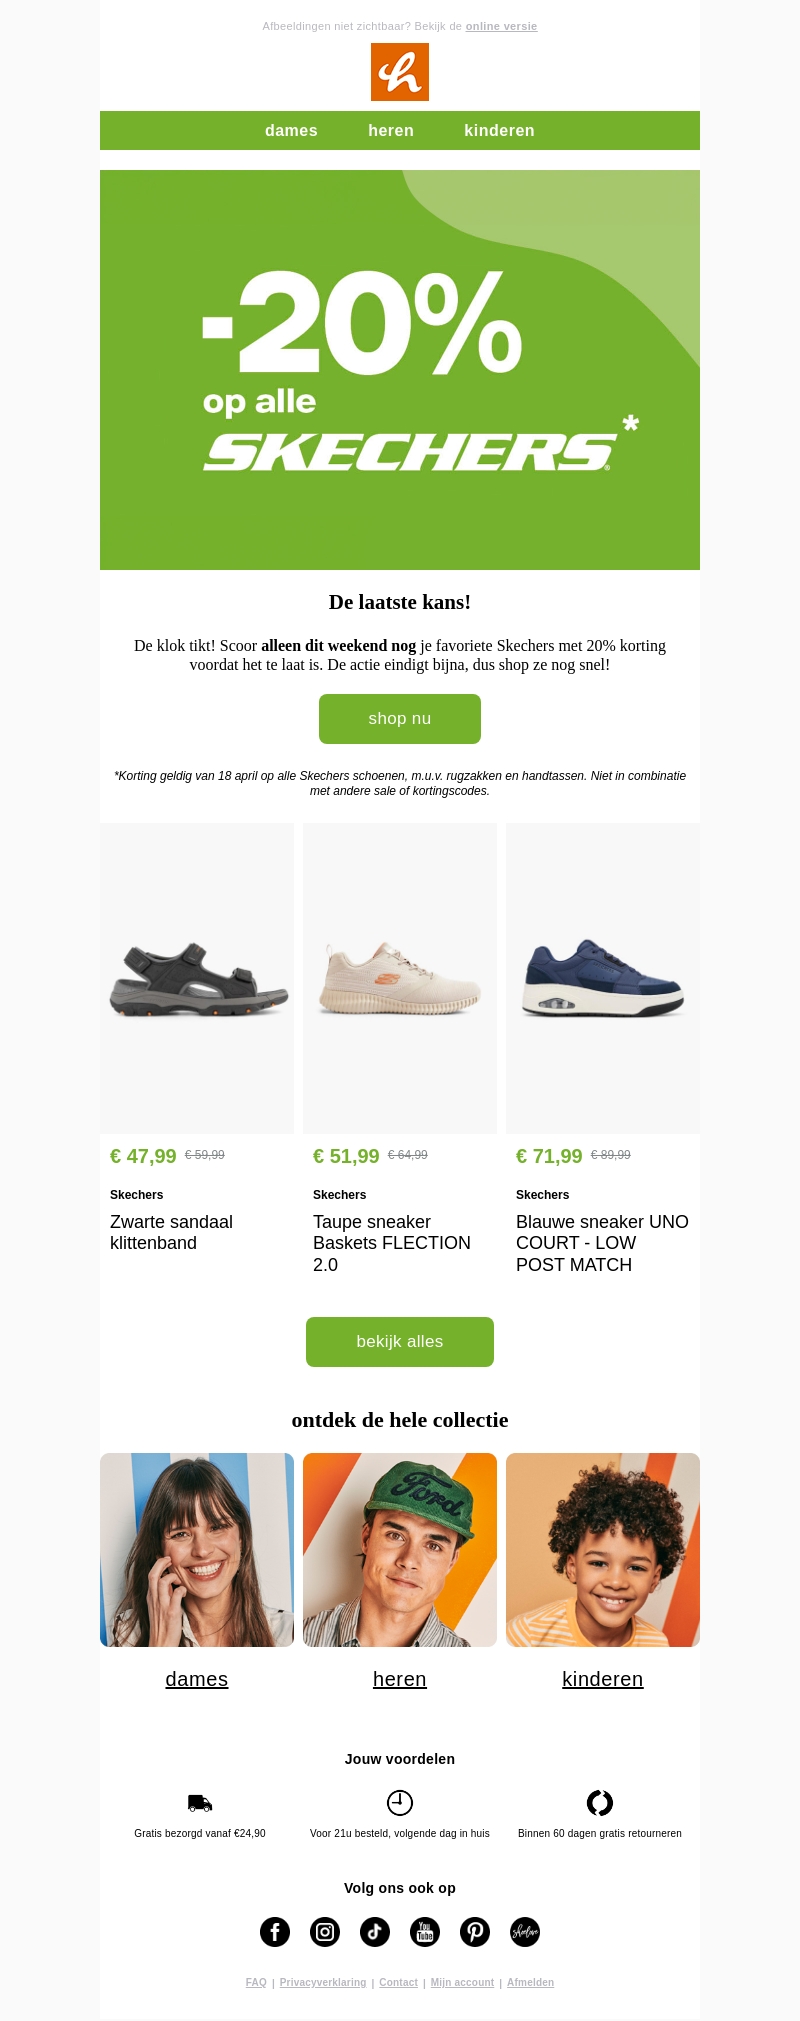Screen dimensions: 800x2021
Task: Select the heren menu item
Action: (391, 131)
